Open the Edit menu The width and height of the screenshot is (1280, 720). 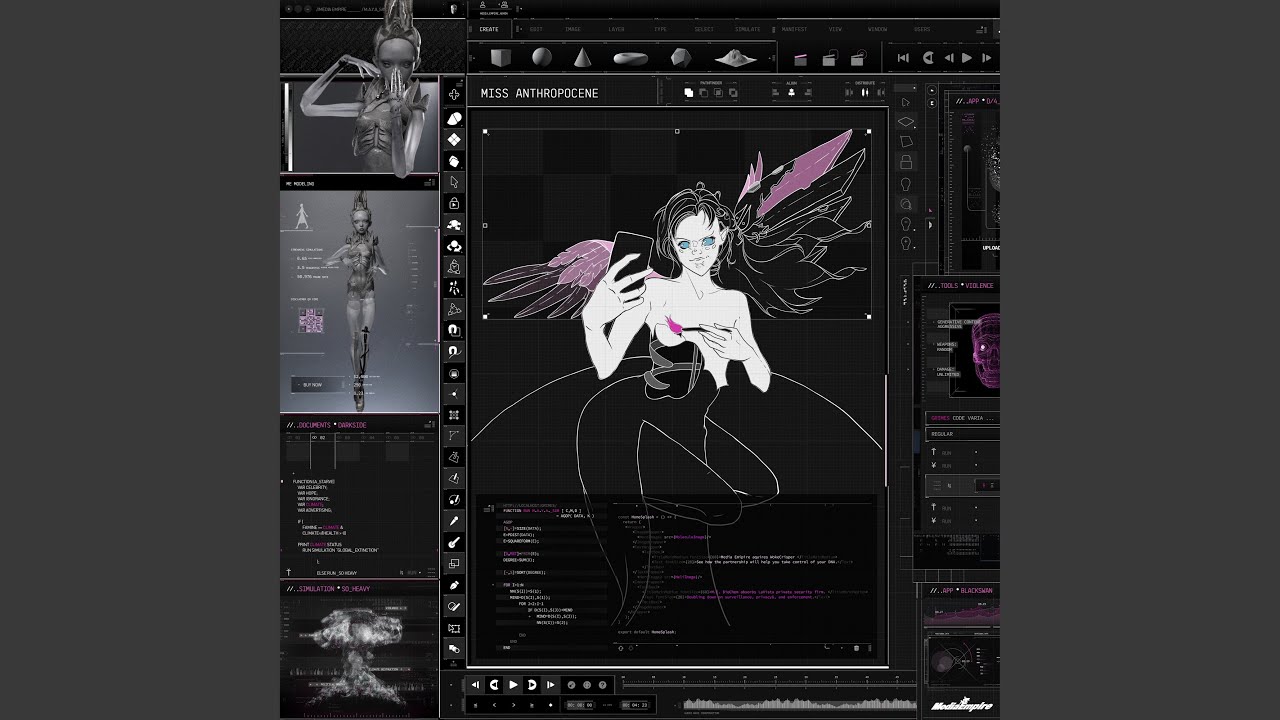tap(536, 29)
